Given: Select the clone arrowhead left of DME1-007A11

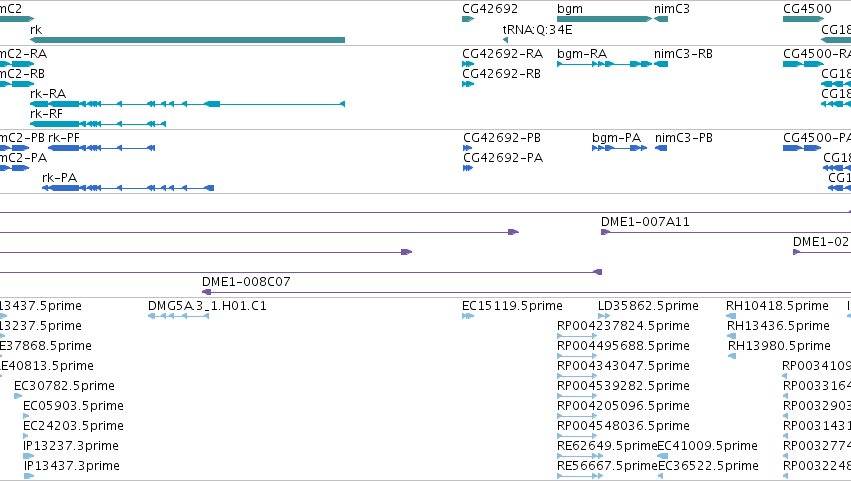Looking at the screenshot, I should (x=598, y=272).
